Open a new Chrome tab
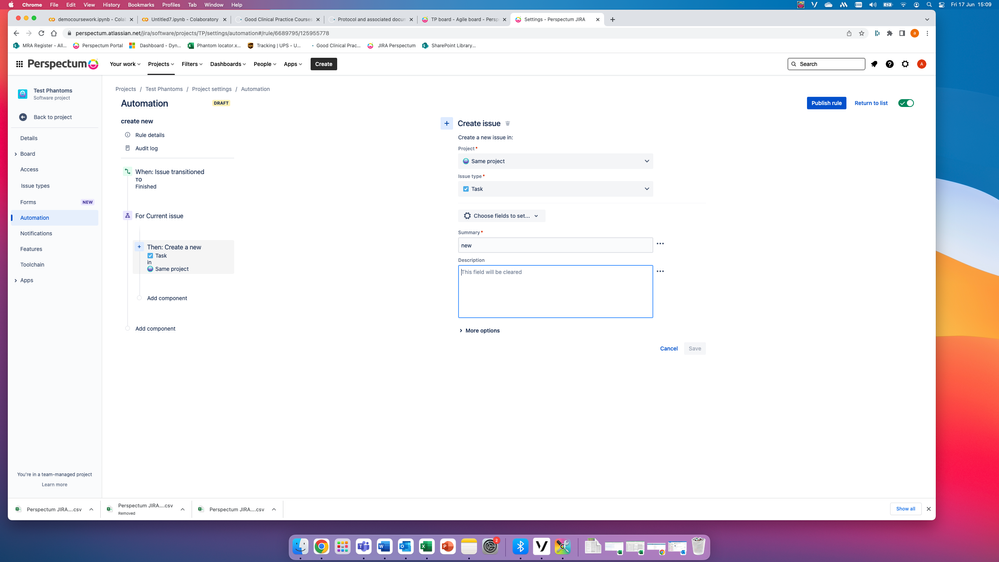The image size is (999, 562). 612,19
